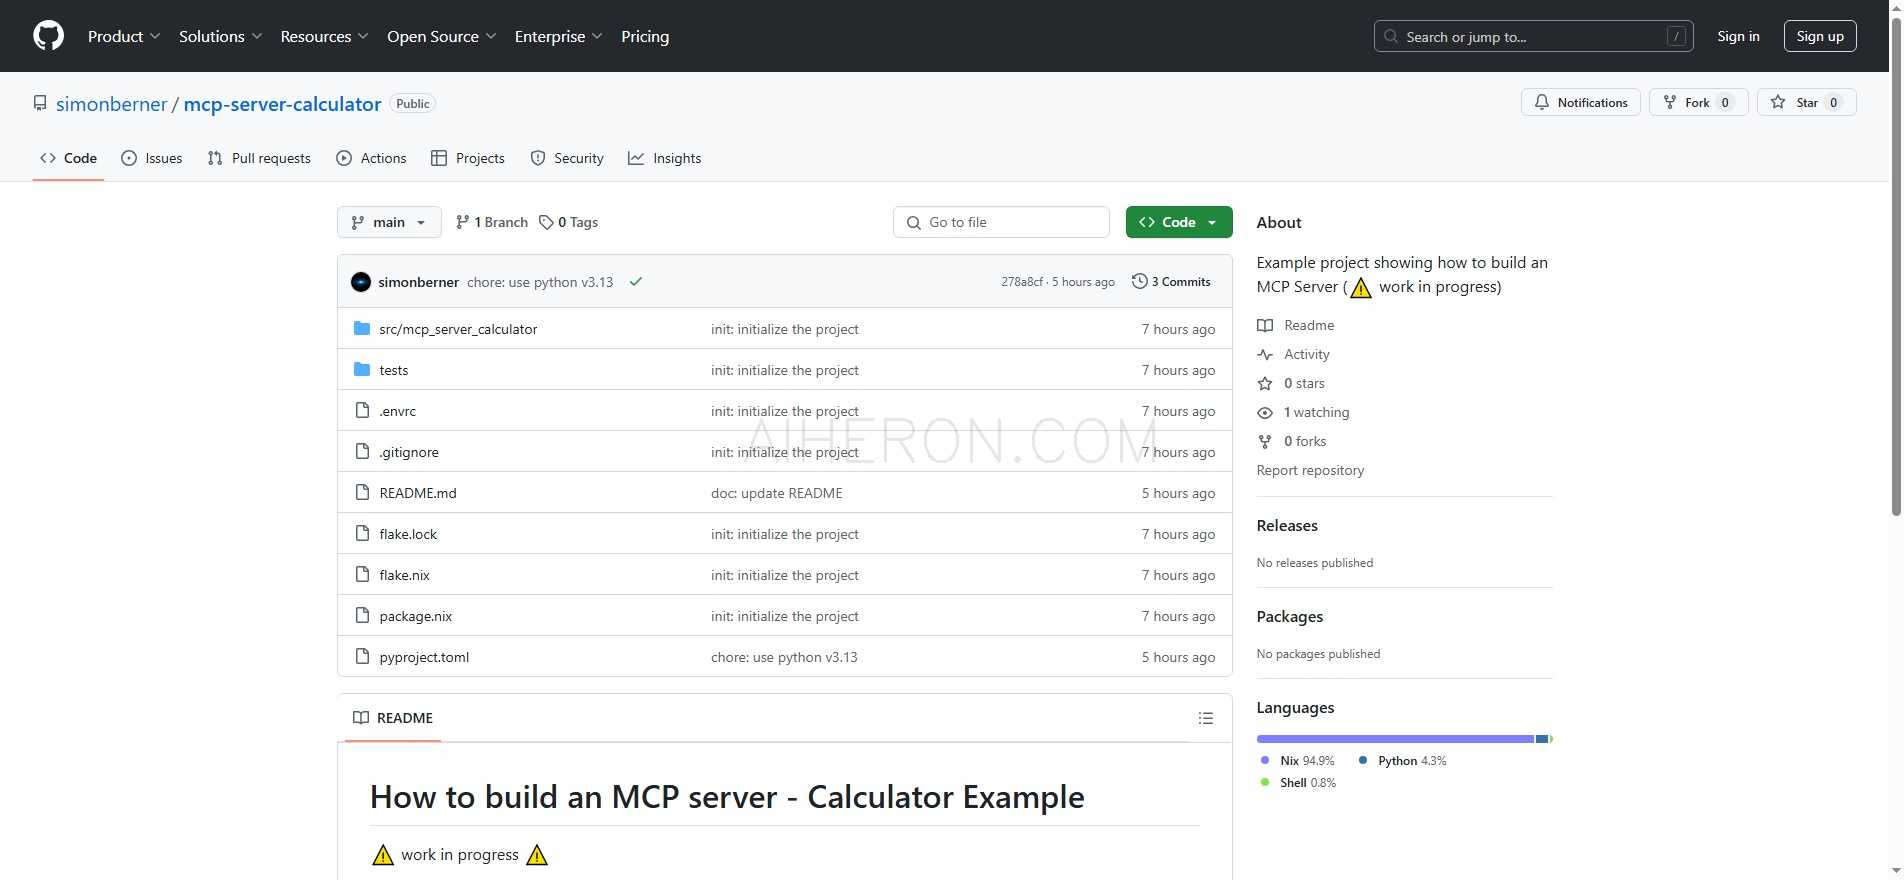Open README outline list icon
The image size is (1904, 880).
(1205, 718)
